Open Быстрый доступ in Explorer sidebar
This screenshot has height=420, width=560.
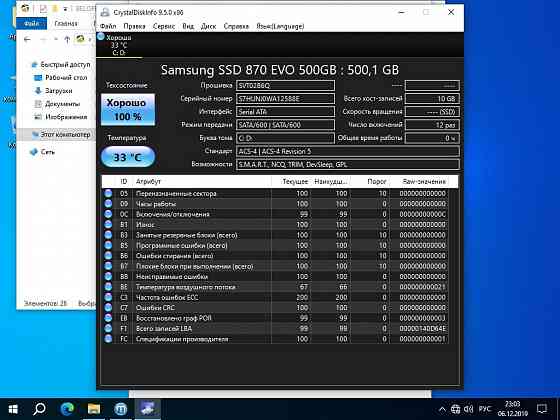(65, 65)
